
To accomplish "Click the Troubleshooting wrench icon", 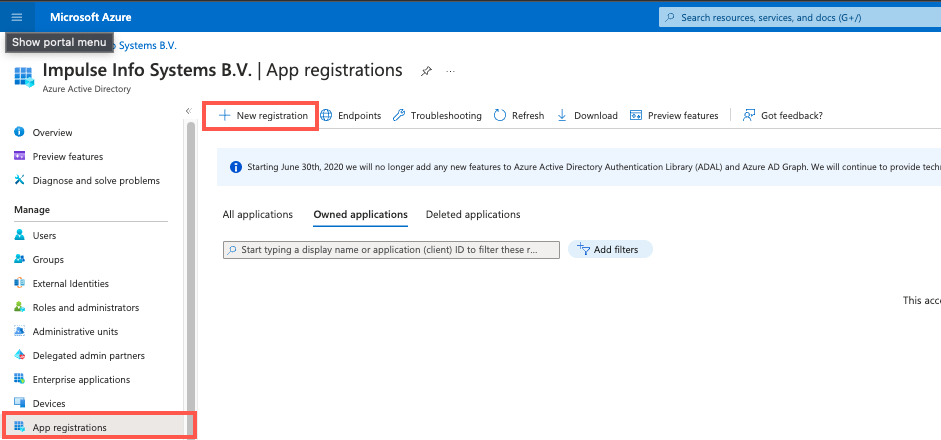I will tap(399, 115).
